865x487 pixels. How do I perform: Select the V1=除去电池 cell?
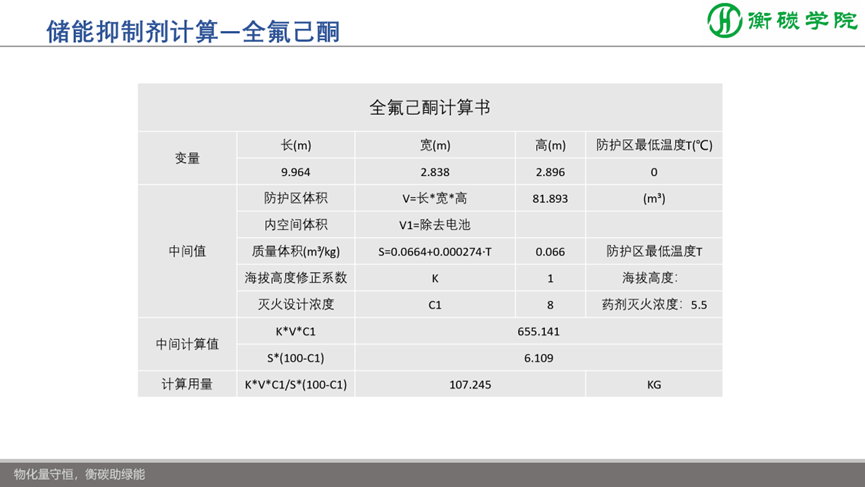click(435, 225)
